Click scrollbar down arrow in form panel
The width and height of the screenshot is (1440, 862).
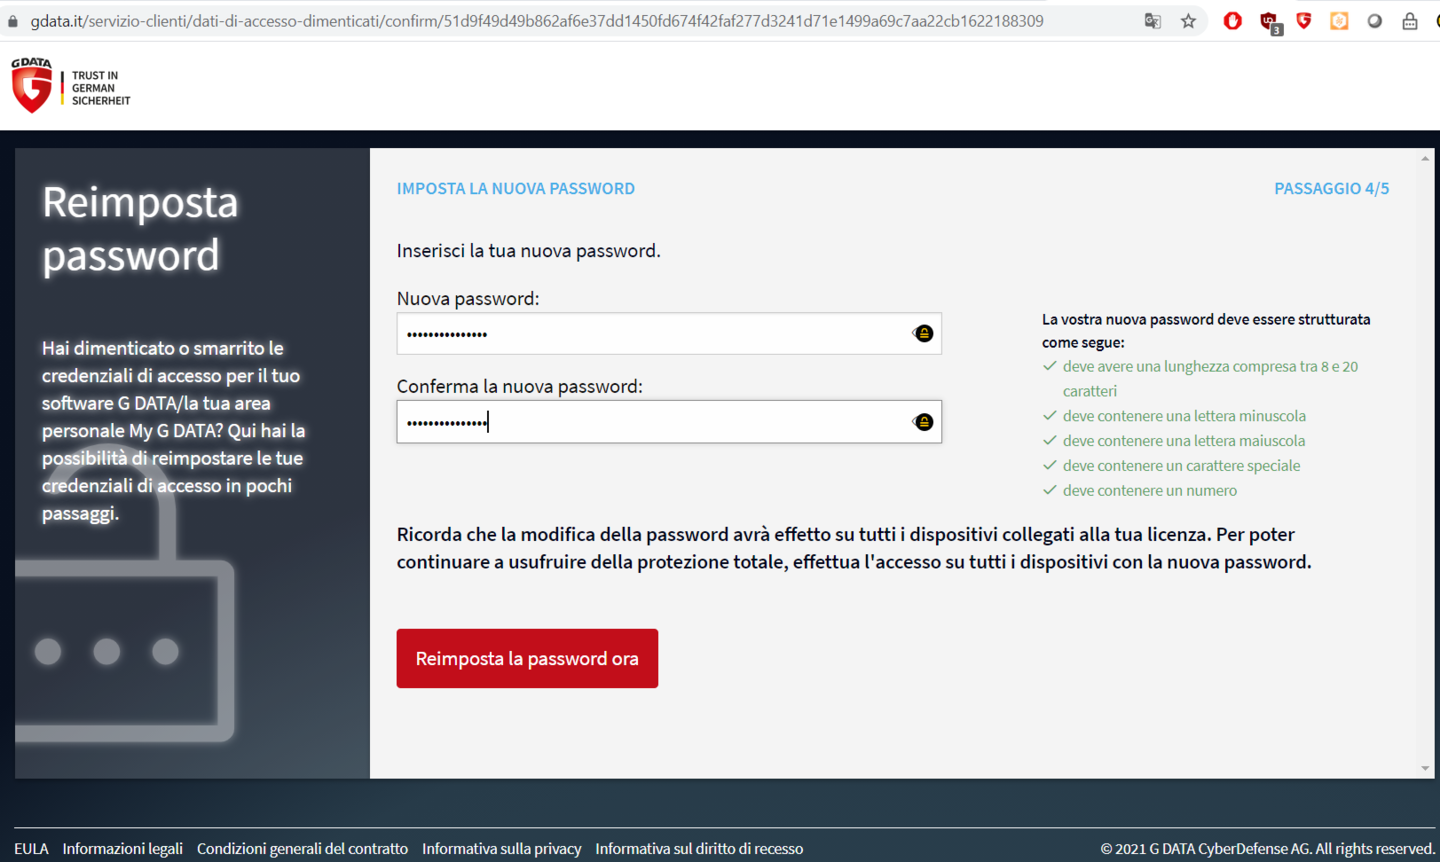1425,768
